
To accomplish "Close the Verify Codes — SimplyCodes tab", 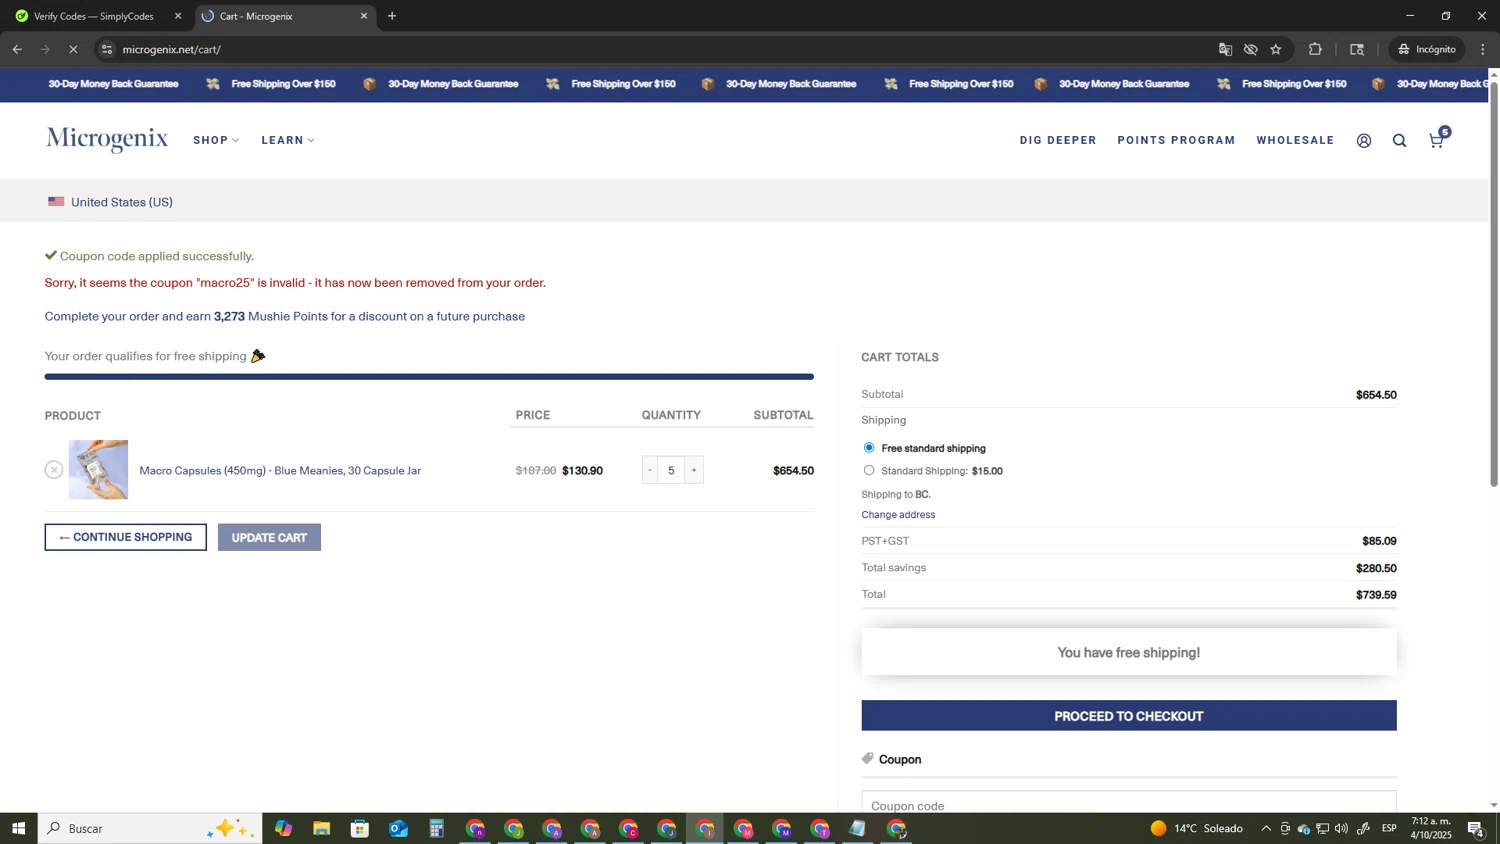I will click(178, 16).
